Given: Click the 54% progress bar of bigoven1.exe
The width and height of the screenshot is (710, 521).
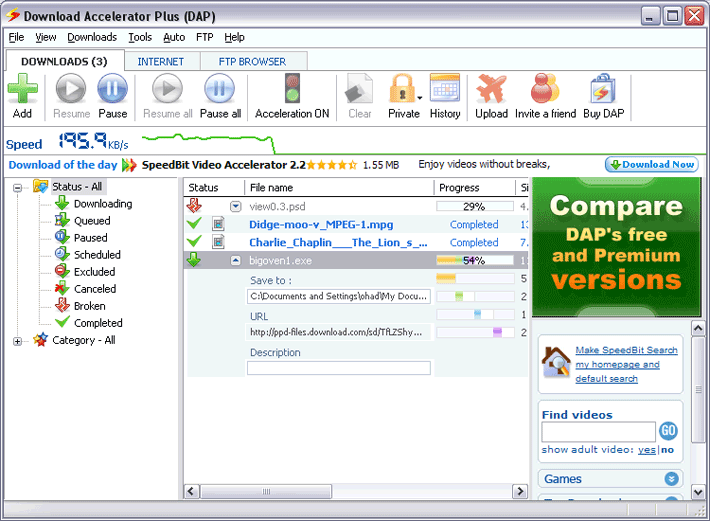Looking at the screenshot, I should coord(475,260).
